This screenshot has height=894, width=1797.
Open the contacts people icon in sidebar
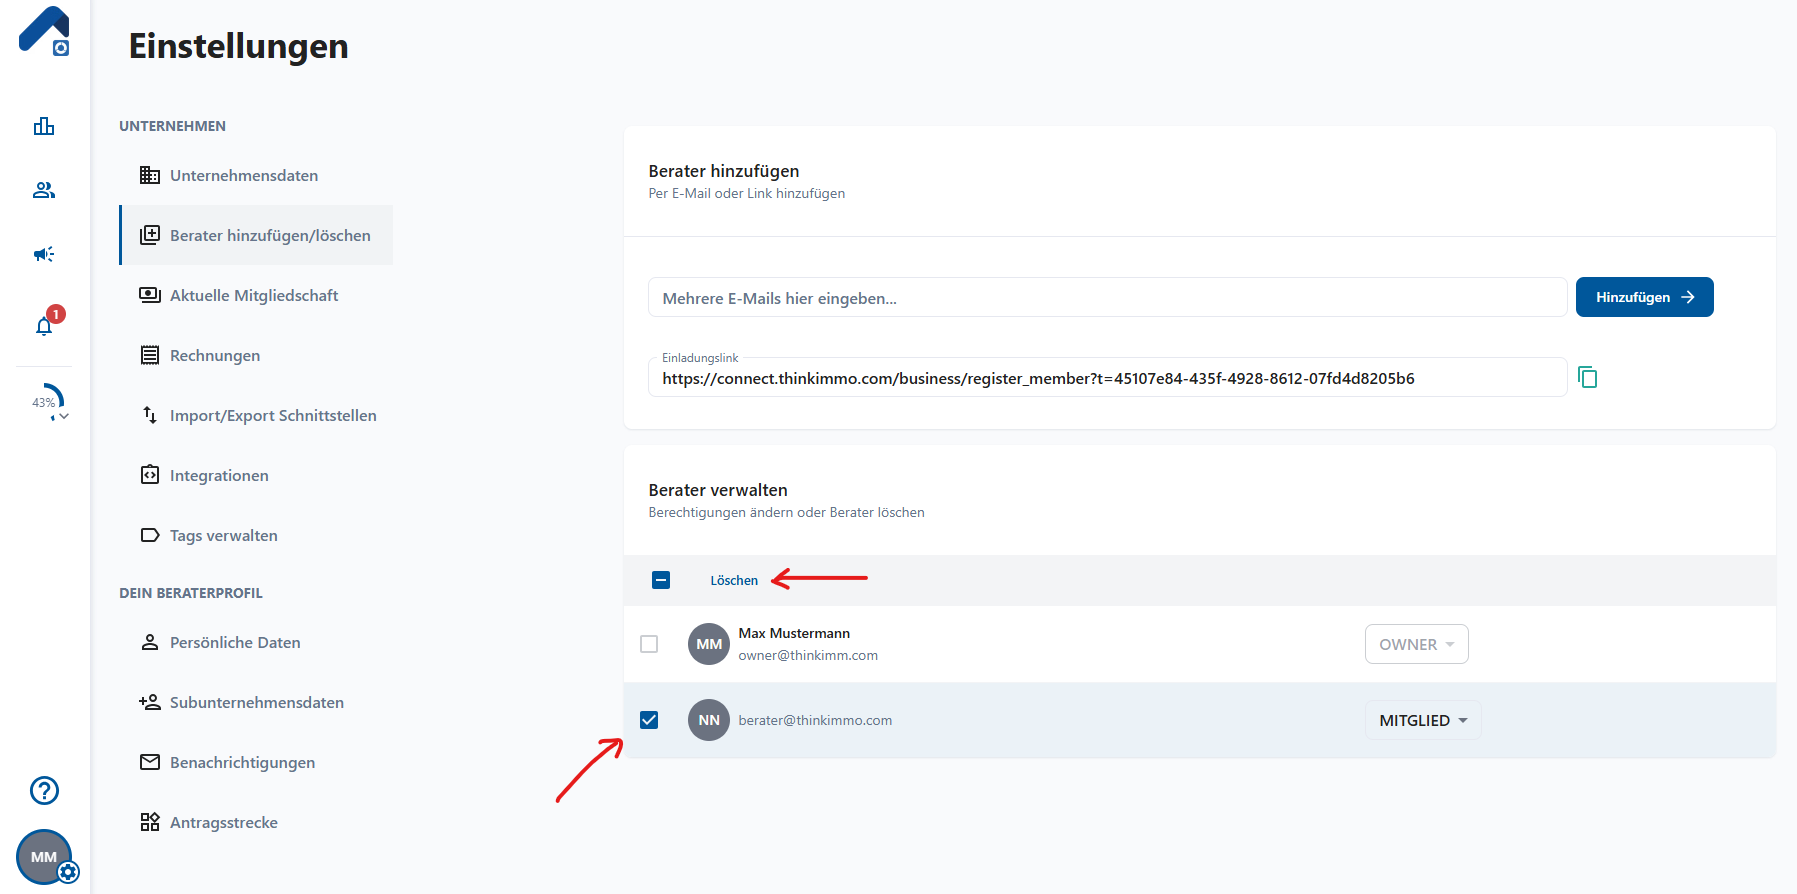[44, 190]
